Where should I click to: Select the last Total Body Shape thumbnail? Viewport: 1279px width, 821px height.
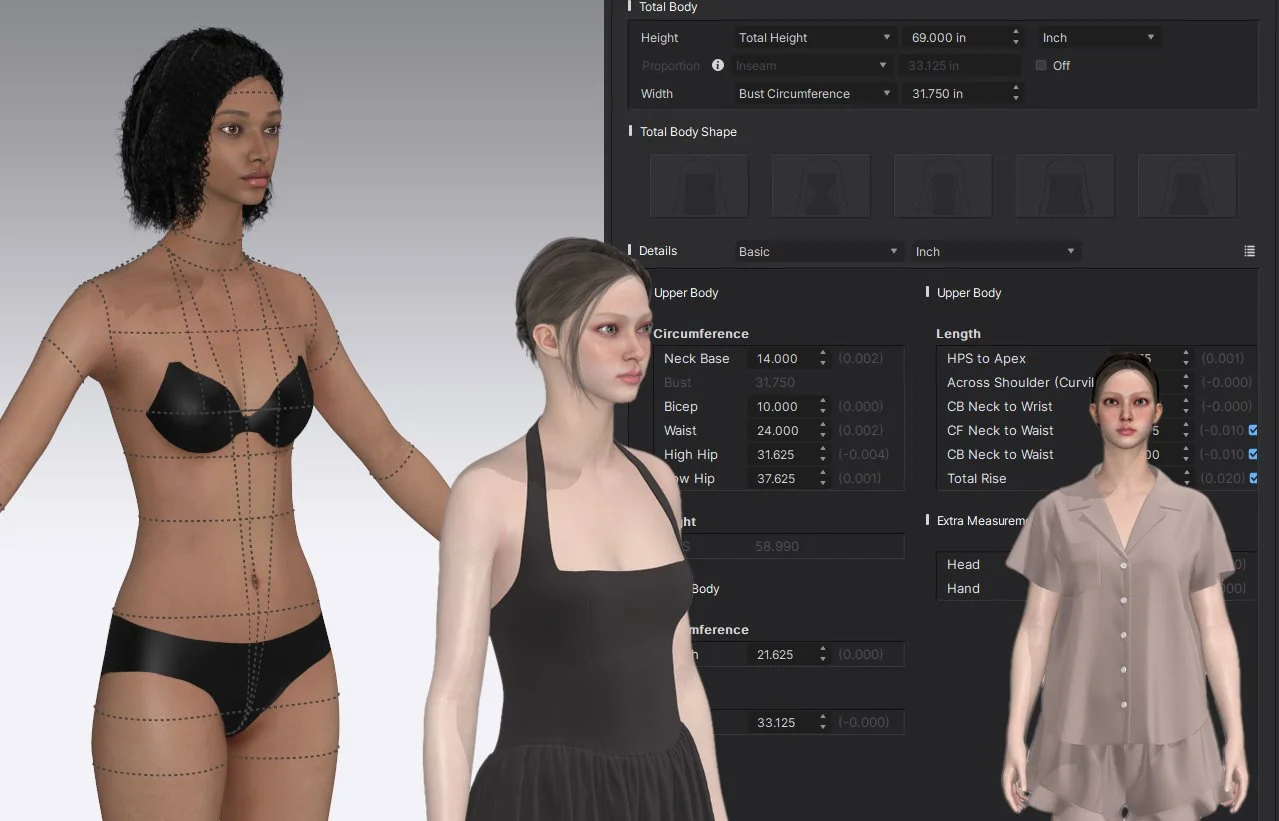pos(1187,186)
